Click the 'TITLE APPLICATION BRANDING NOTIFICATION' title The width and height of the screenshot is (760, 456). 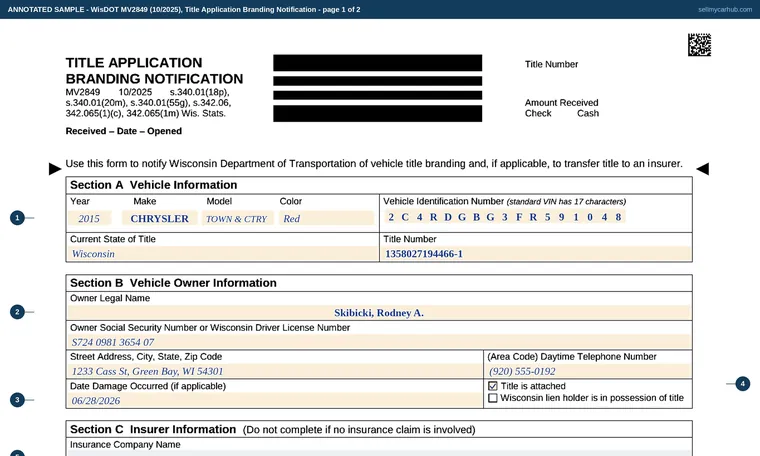[154, 71]
